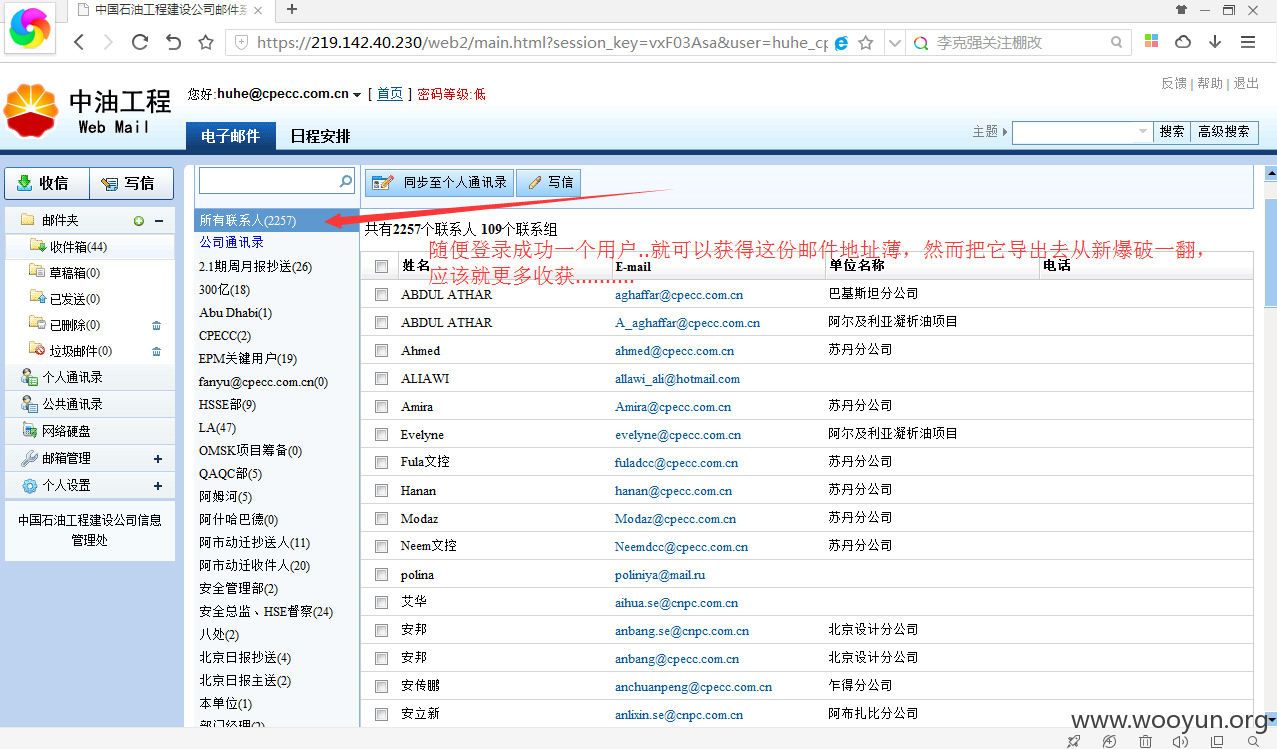Click the colorful apps grid icon in toolbar

pyautogui.click(x=1151, y=43)
